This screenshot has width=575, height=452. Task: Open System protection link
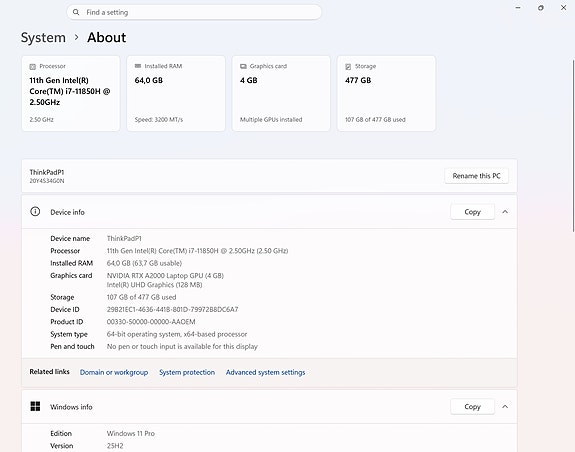187,372
